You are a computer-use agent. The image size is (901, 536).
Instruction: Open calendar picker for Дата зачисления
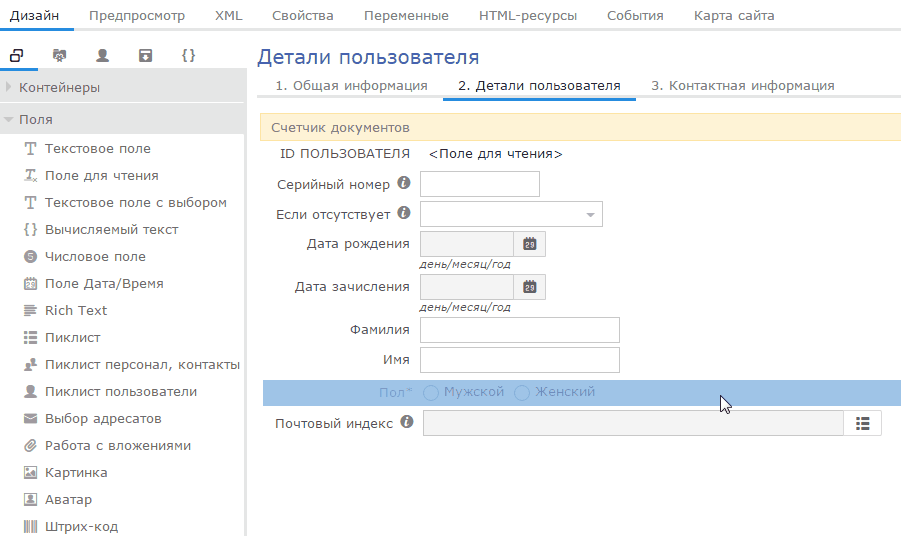(x=530, y=287)
